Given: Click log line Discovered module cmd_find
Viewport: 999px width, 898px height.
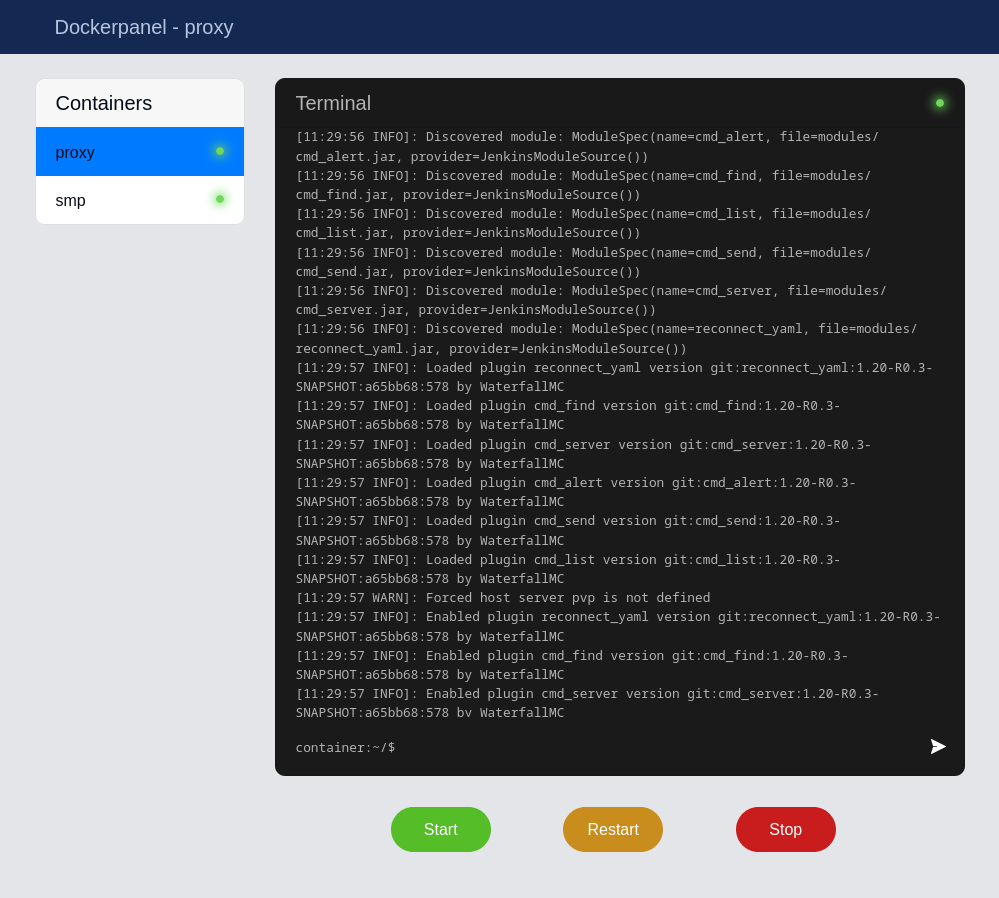Looking at the screenshot, I should [583, 185].
